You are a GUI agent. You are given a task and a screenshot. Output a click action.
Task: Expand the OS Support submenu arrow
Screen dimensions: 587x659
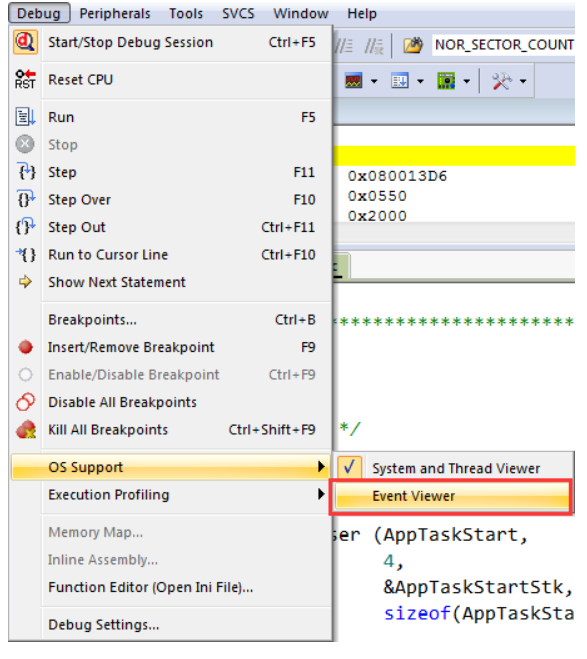point(321,467)
